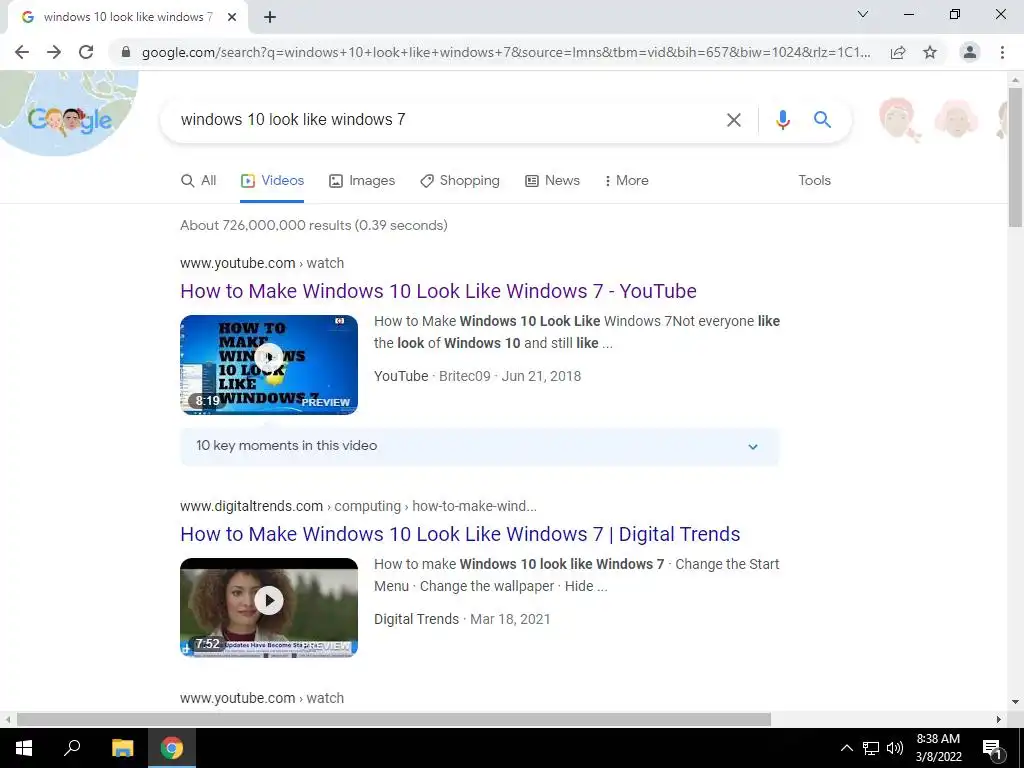This screenshot has height=768, width=1024.
Task: Click the vertical scrollbar down arrow
Action: click(x=1015, y=702)
